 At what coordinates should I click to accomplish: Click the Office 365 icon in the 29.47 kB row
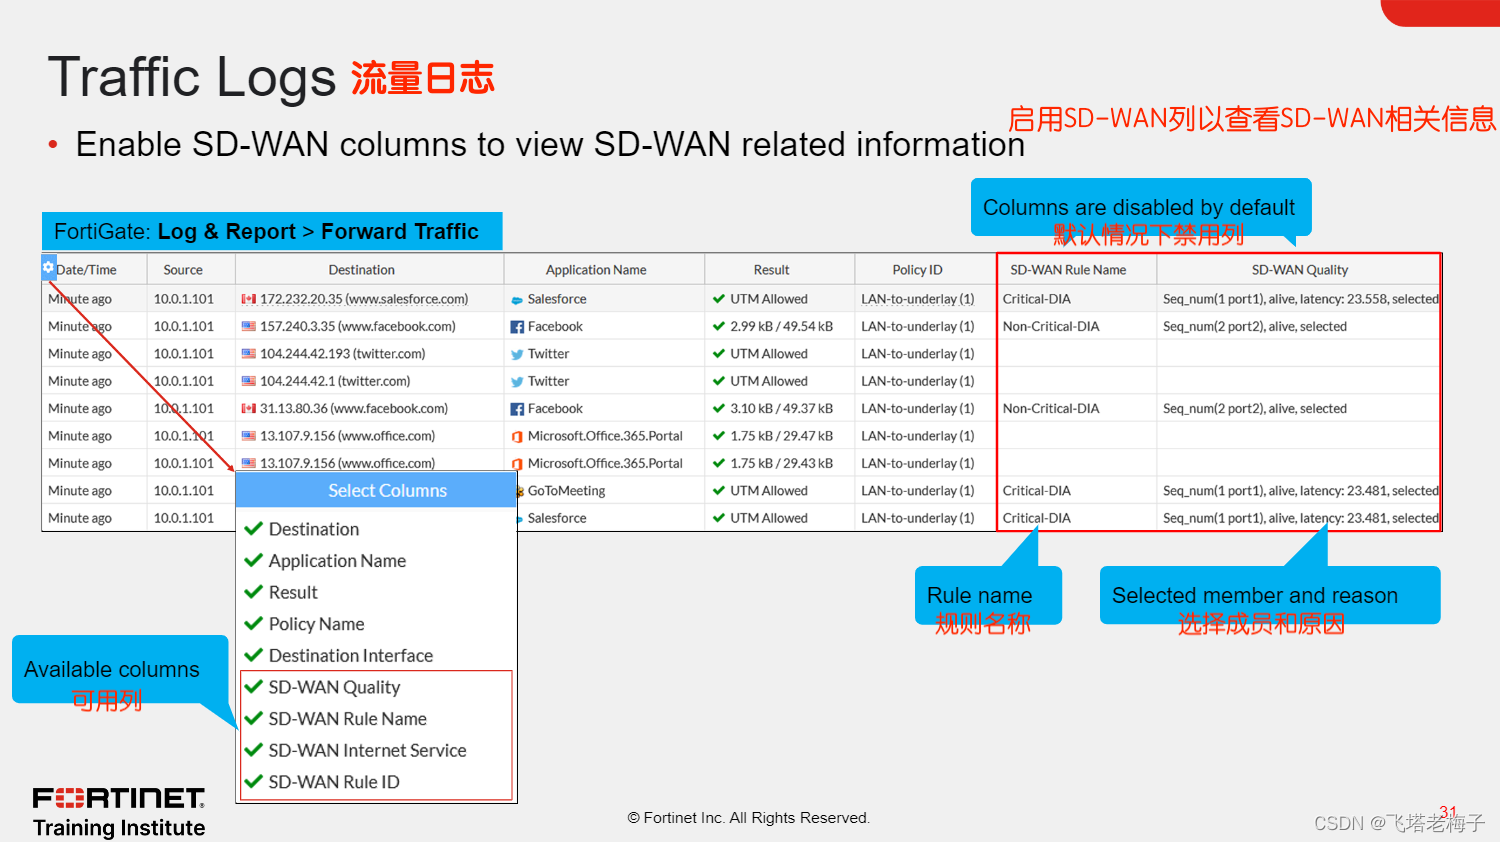pyautogui.click(x=517, y=436)
